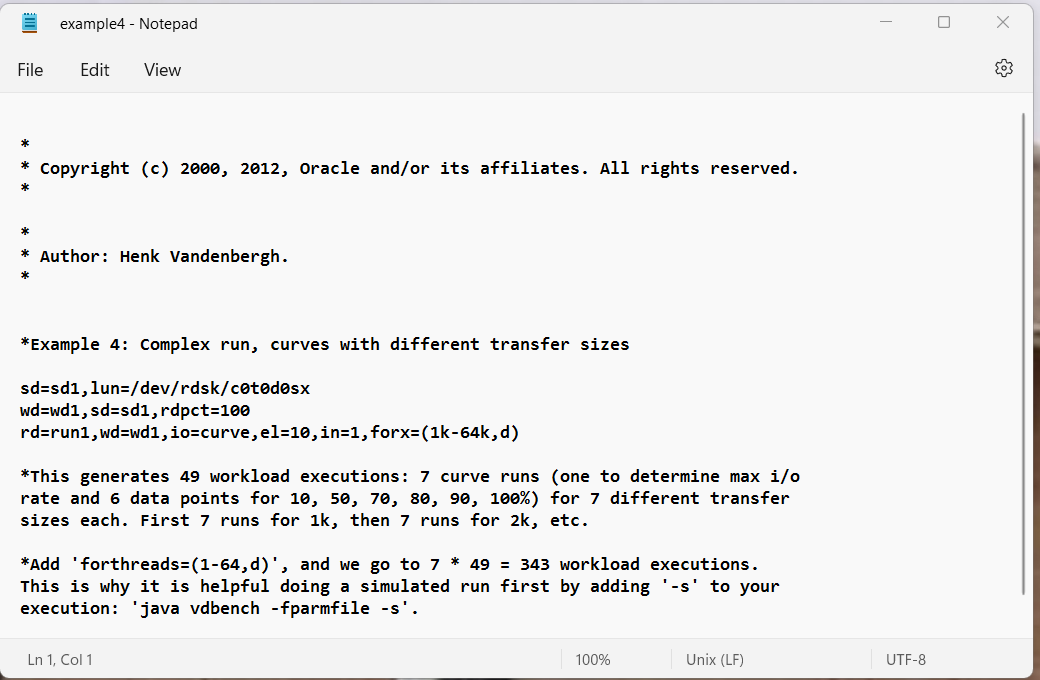Open Notepad settings gear icon
The image size is (1040, 680).
[x=1004, y=68]
